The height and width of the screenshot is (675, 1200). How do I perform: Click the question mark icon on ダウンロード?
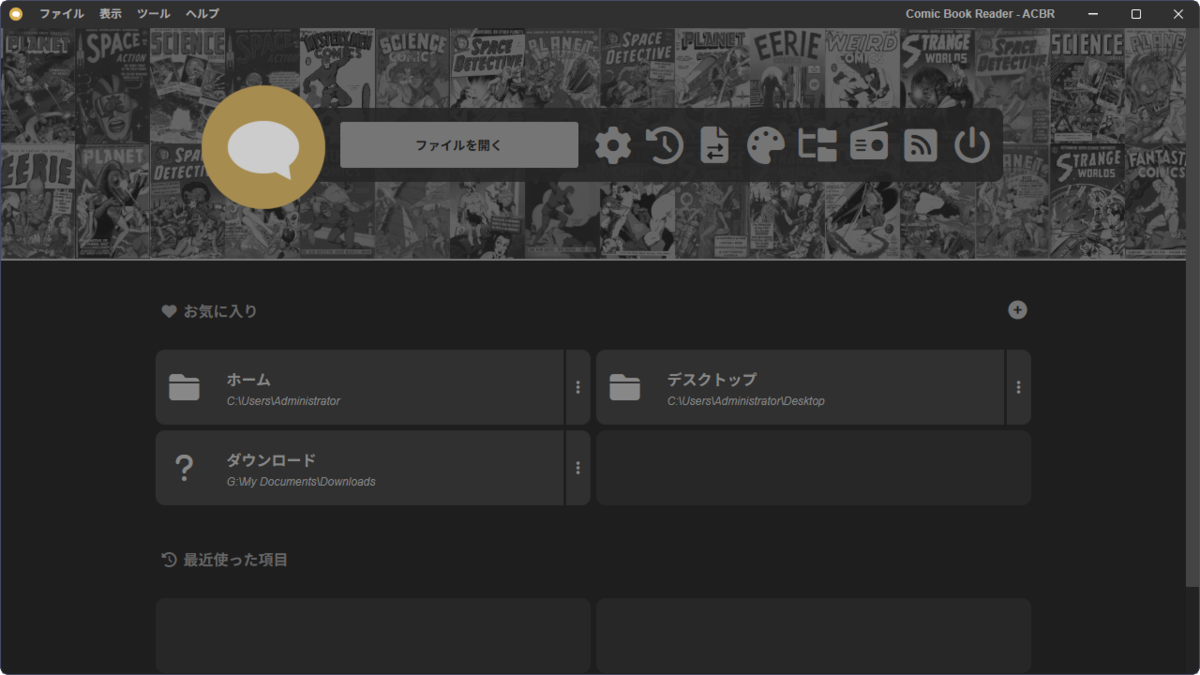coord(184,468)
